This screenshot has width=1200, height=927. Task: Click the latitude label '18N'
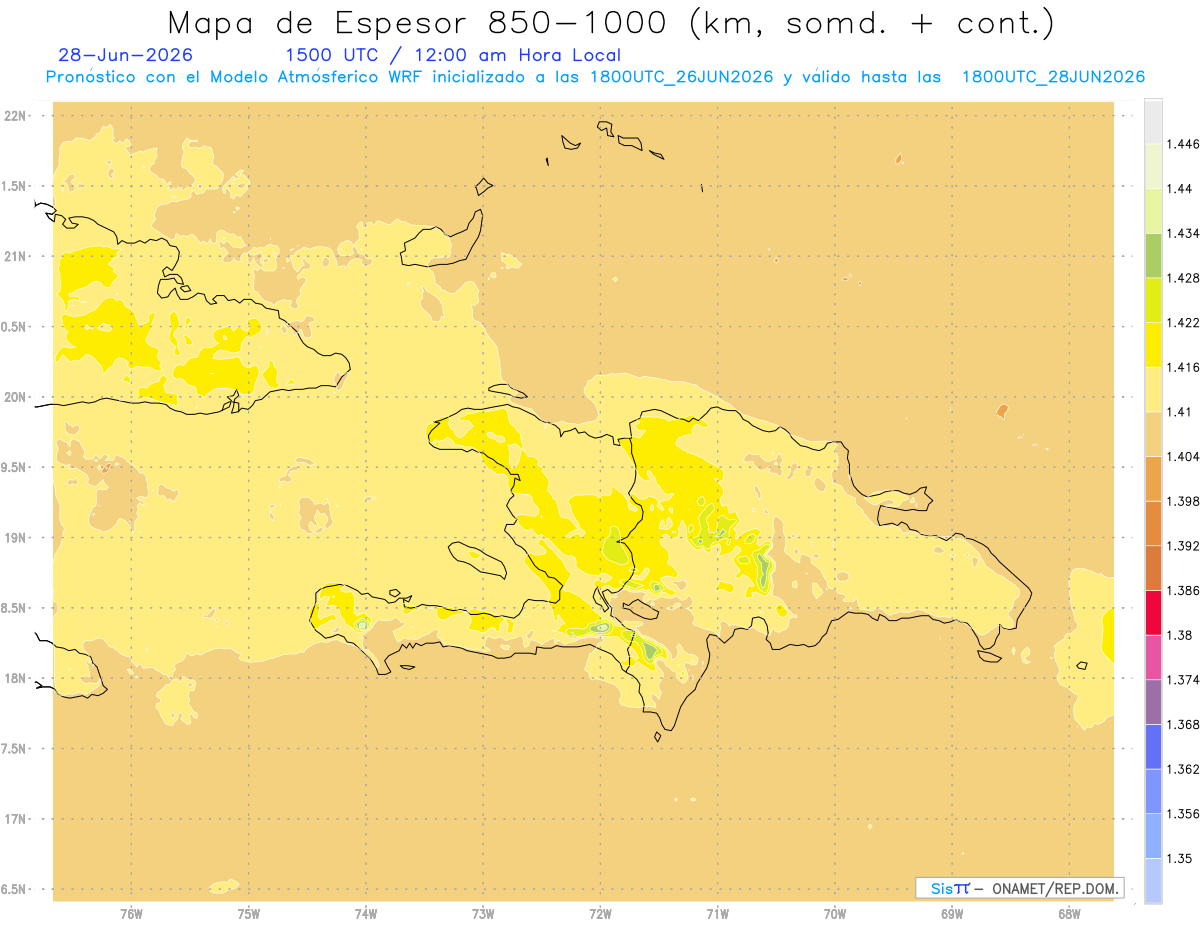pos(15,679)
